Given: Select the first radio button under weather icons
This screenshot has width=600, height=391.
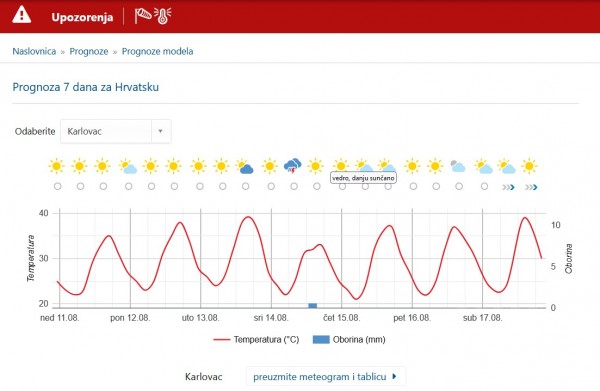Looking at the screenshot, I should click(x=57, y=186).
